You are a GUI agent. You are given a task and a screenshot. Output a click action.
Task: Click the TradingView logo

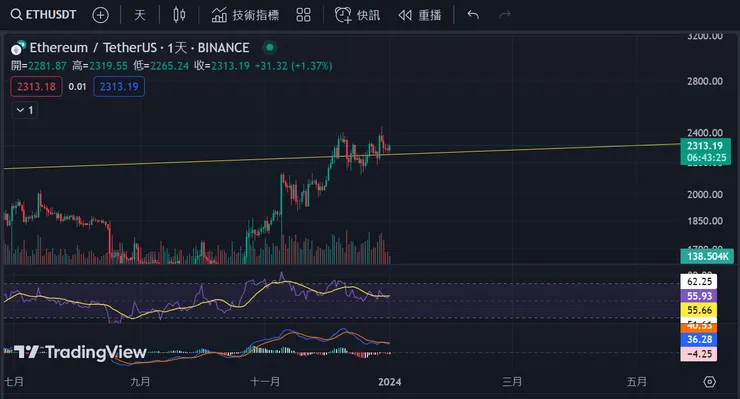click(80, 352)
